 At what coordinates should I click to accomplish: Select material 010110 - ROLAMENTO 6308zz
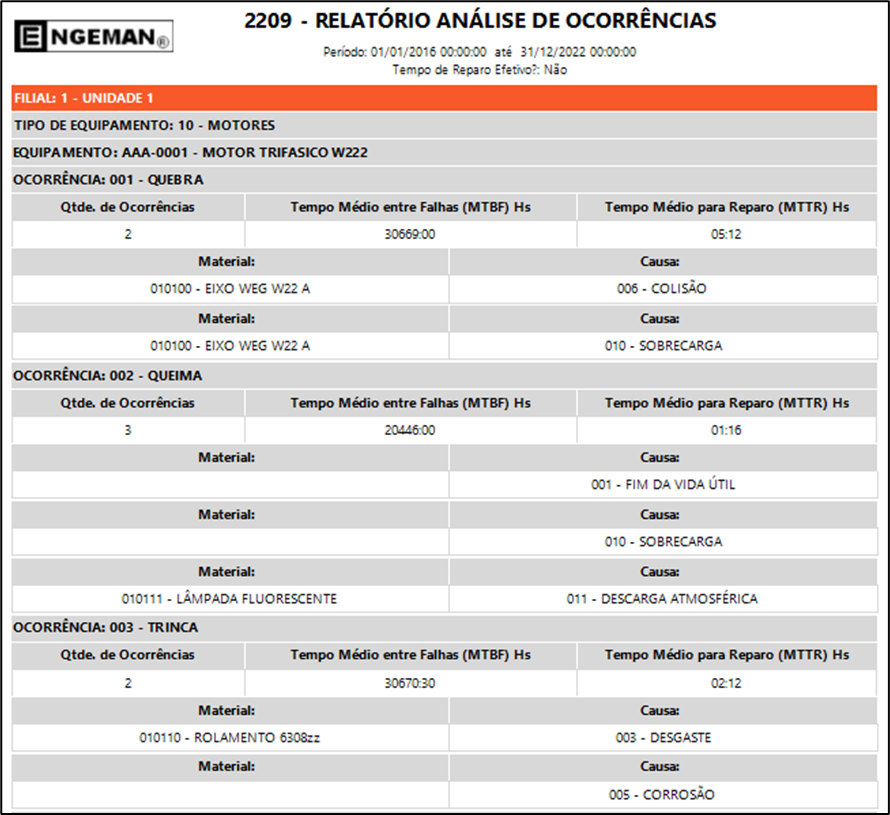pos(229,737)
